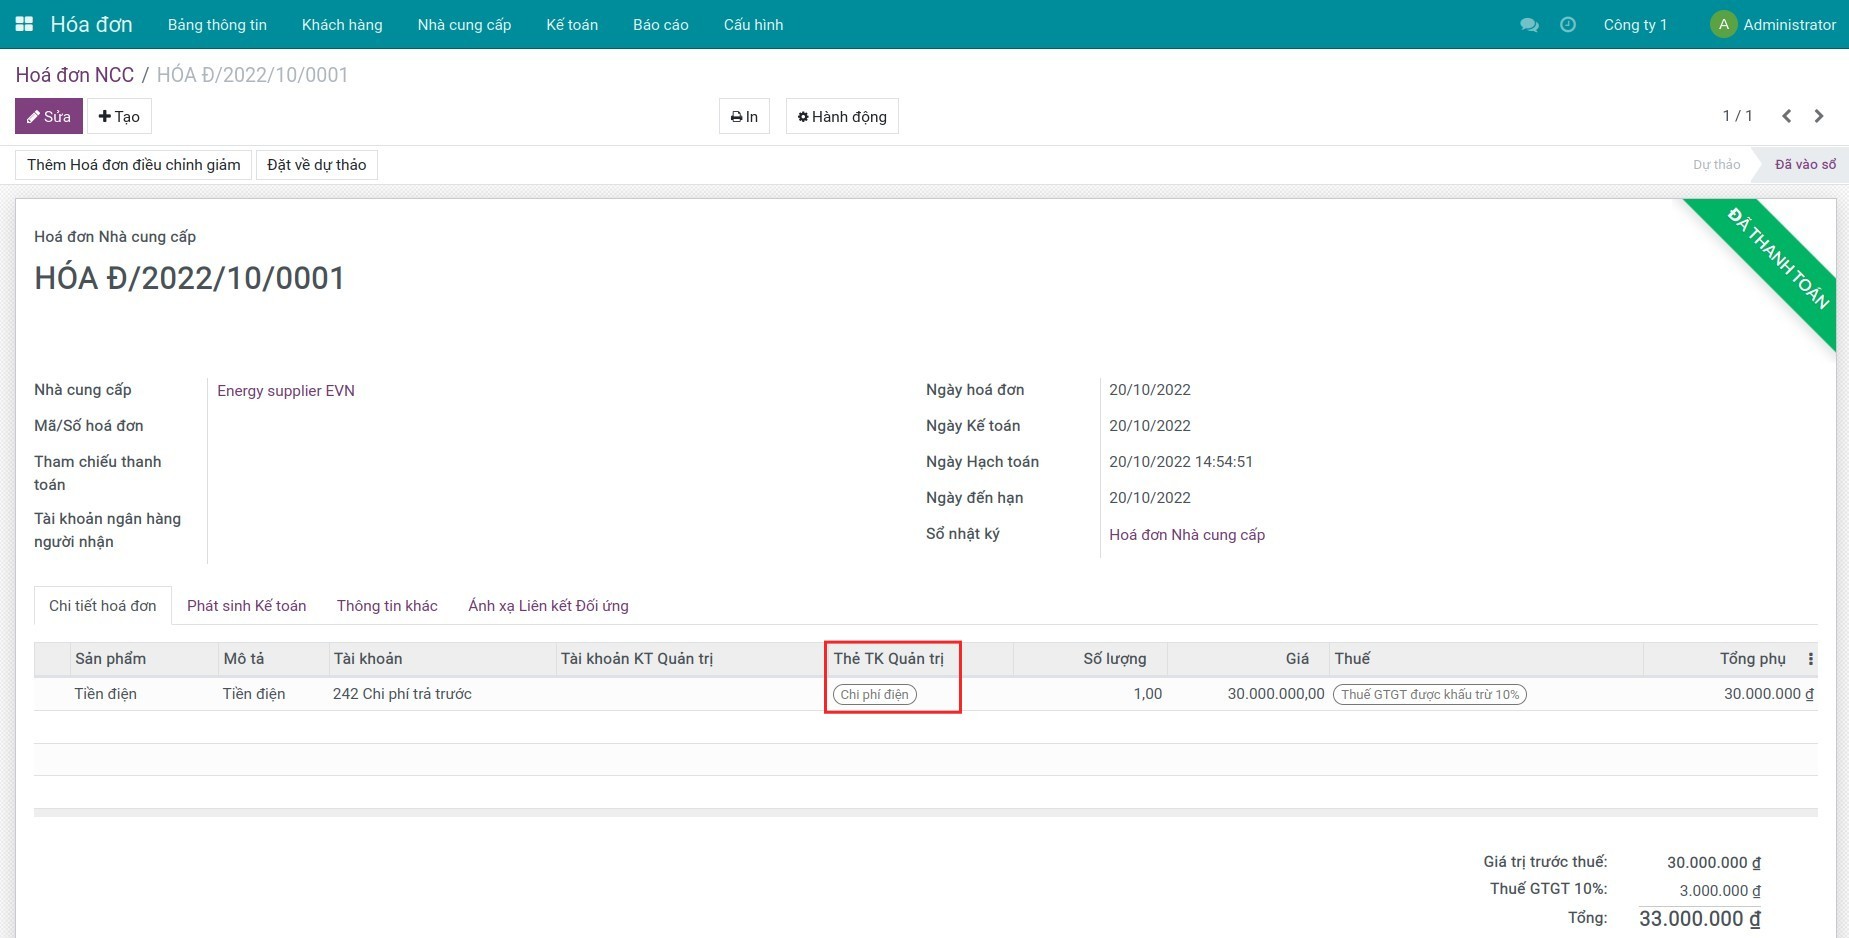1849x938 pixels.
Task: Click the Administrator avatar icon
Action: point(1723,25)
